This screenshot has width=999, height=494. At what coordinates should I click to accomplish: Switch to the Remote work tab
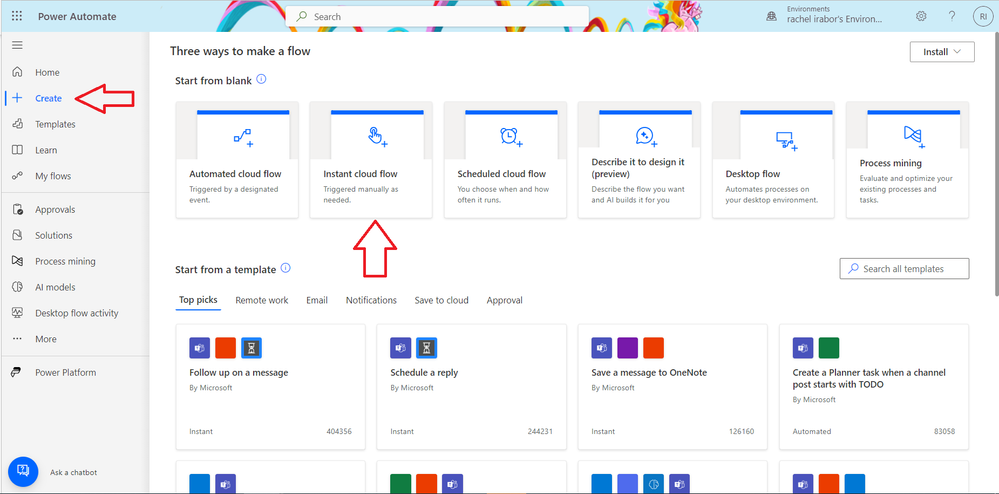point(262,300)
